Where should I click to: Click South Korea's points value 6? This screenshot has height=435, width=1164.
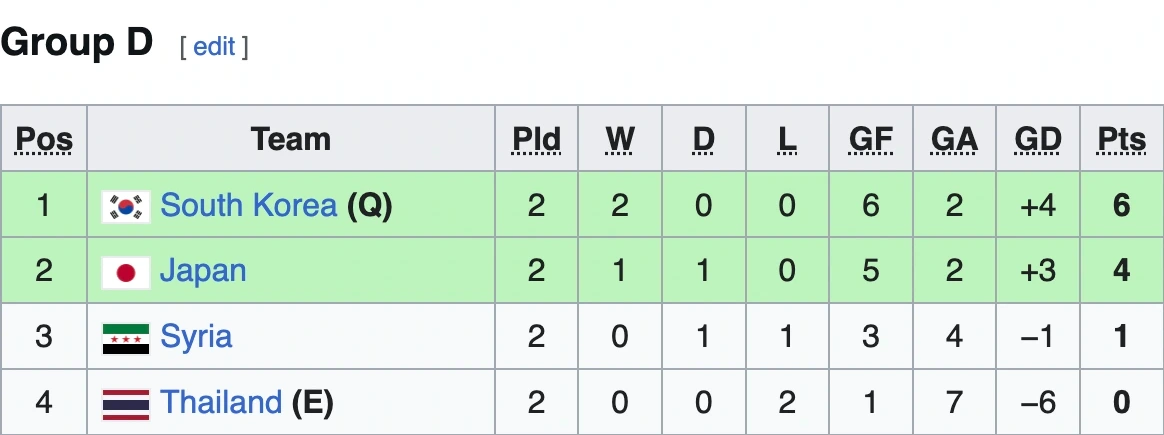1121,205
